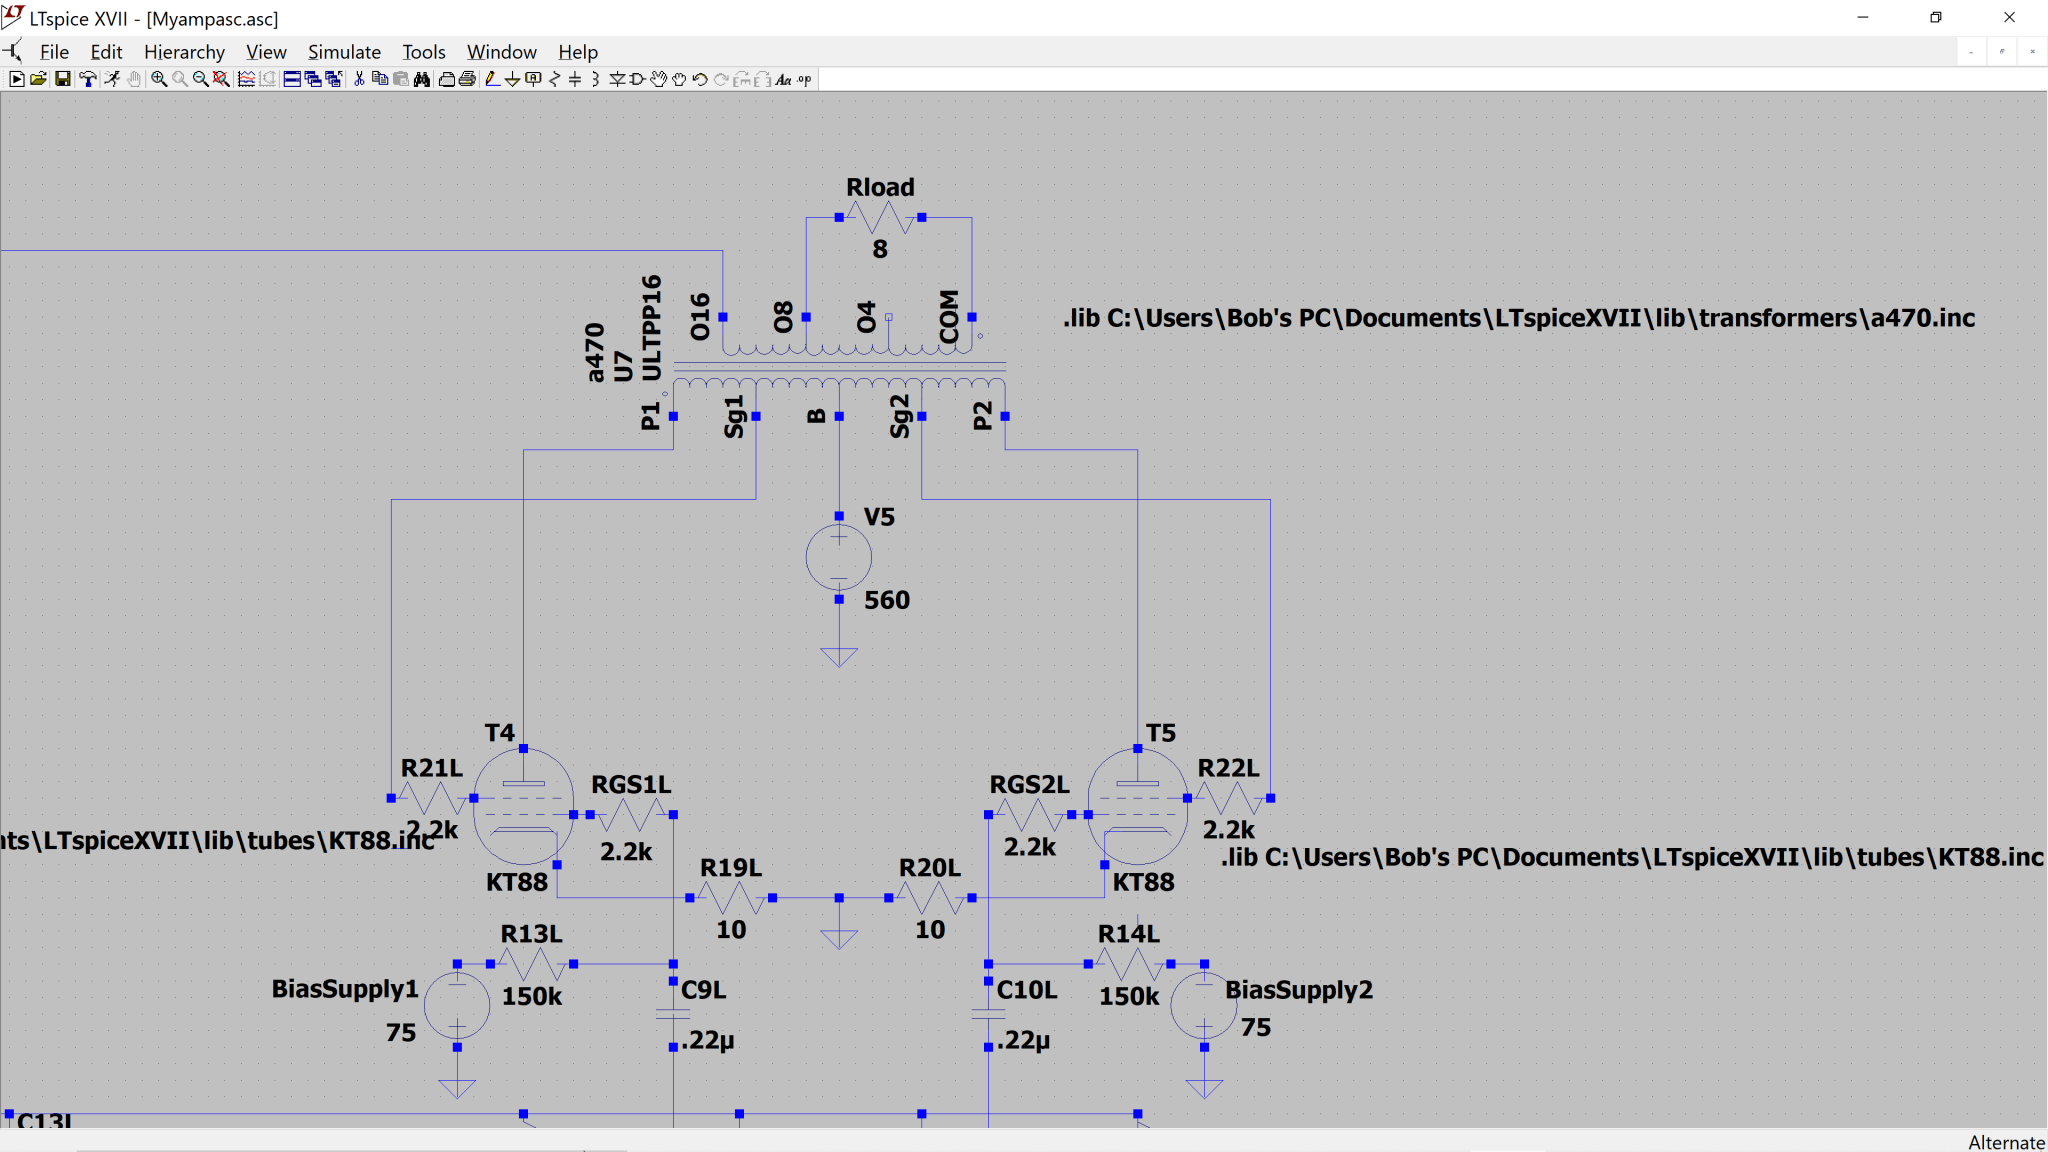Click the LTspice system menu icon
This screenshot has height=1152, width=2048.
pyautogui.click(x=13, y=16)
